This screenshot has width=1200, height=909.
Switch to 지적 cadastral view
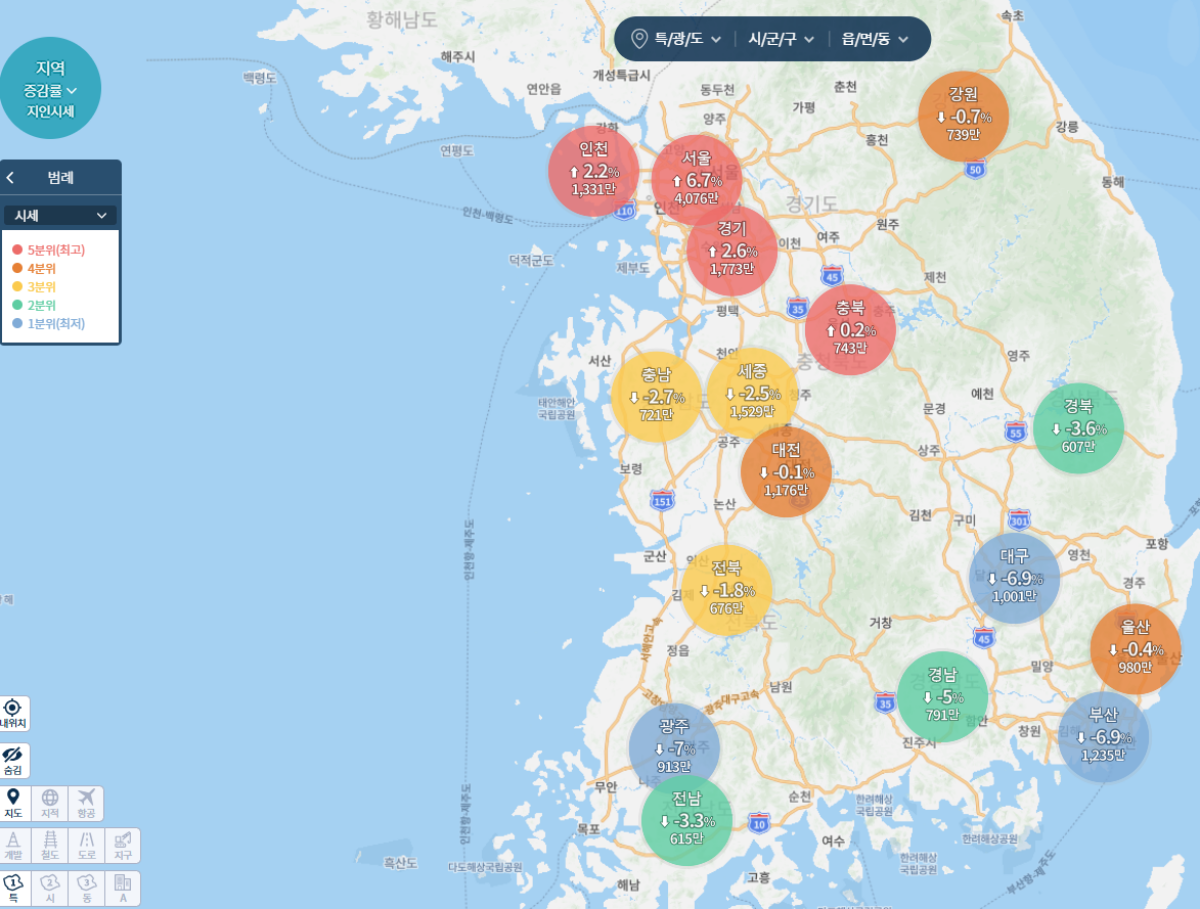point(49,803)
